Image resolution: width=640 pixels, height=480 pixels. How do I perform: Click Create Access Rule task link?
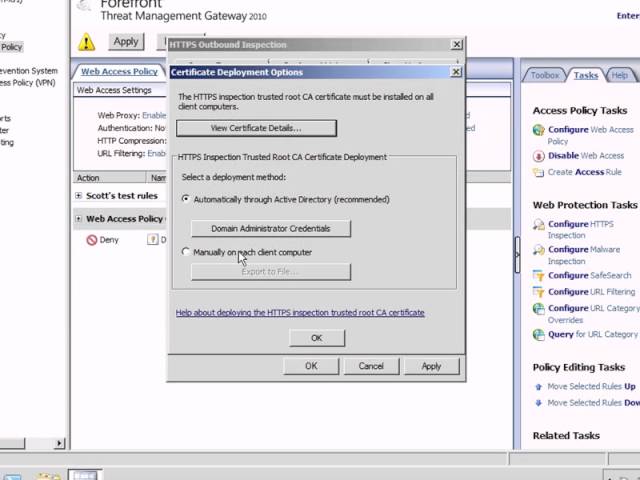coord(584,172)
